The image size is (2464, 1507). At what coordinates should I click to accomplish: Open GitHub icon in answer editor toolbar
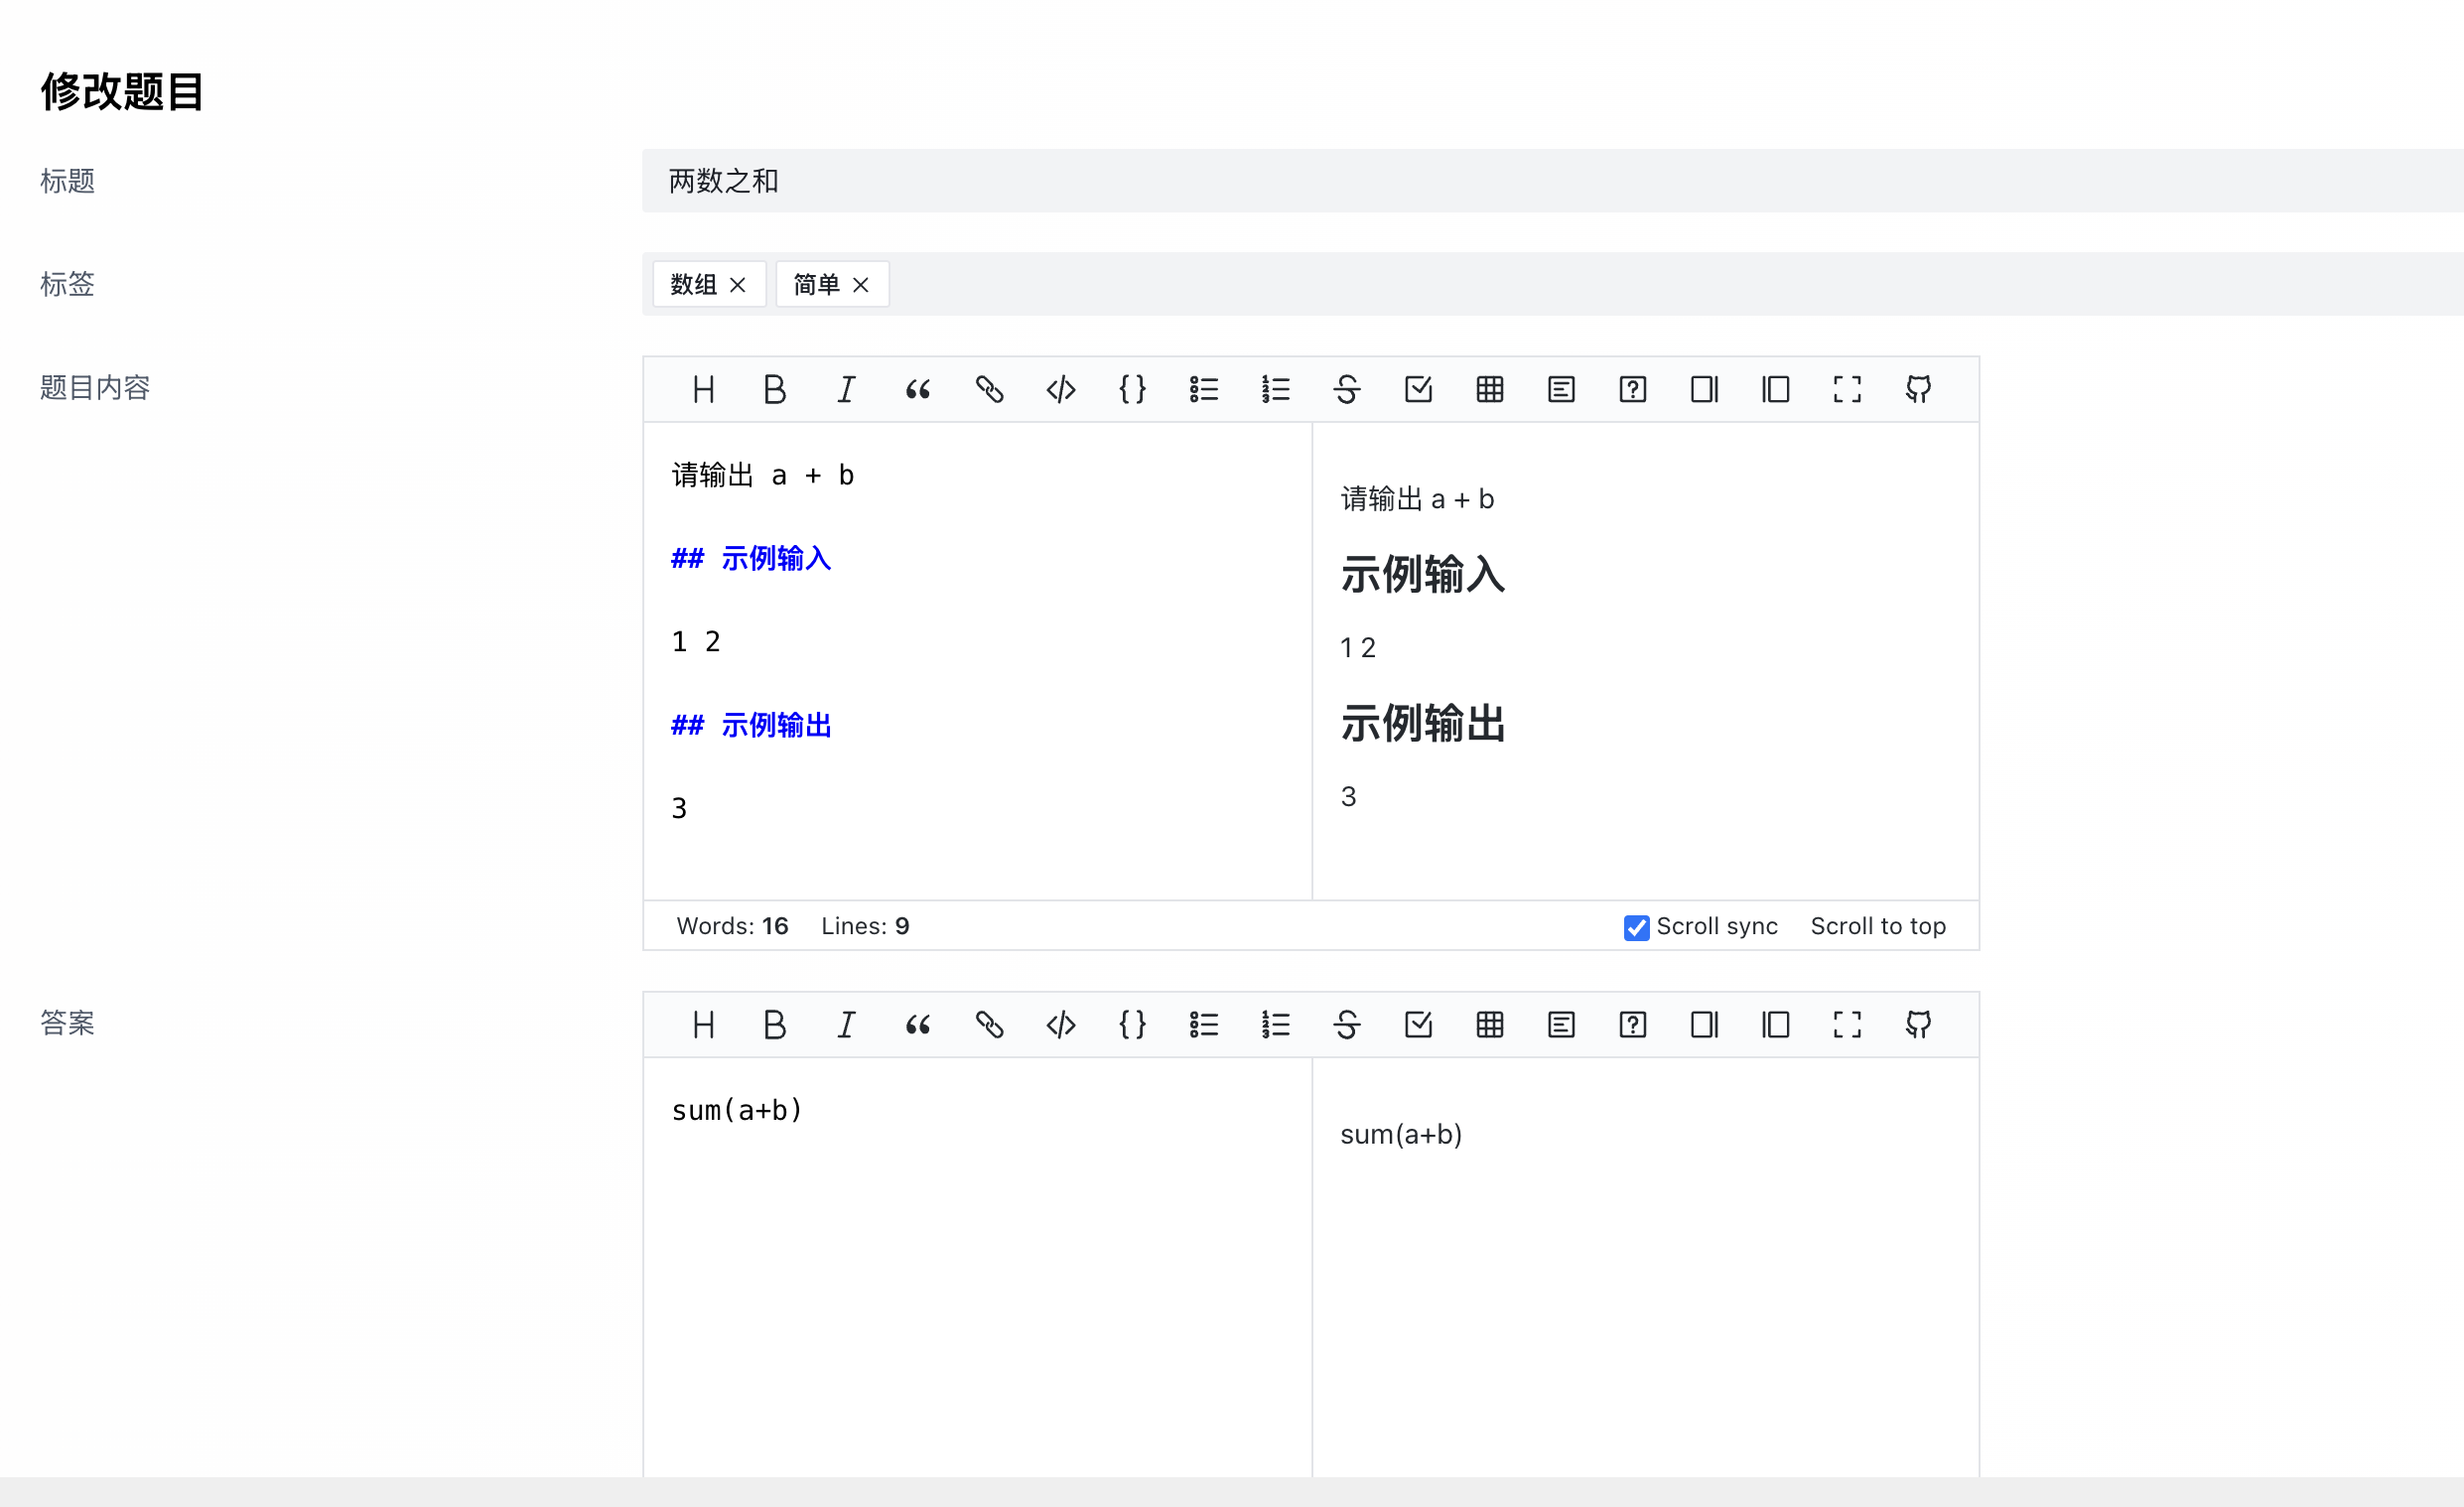(x=1918, y=1024)
